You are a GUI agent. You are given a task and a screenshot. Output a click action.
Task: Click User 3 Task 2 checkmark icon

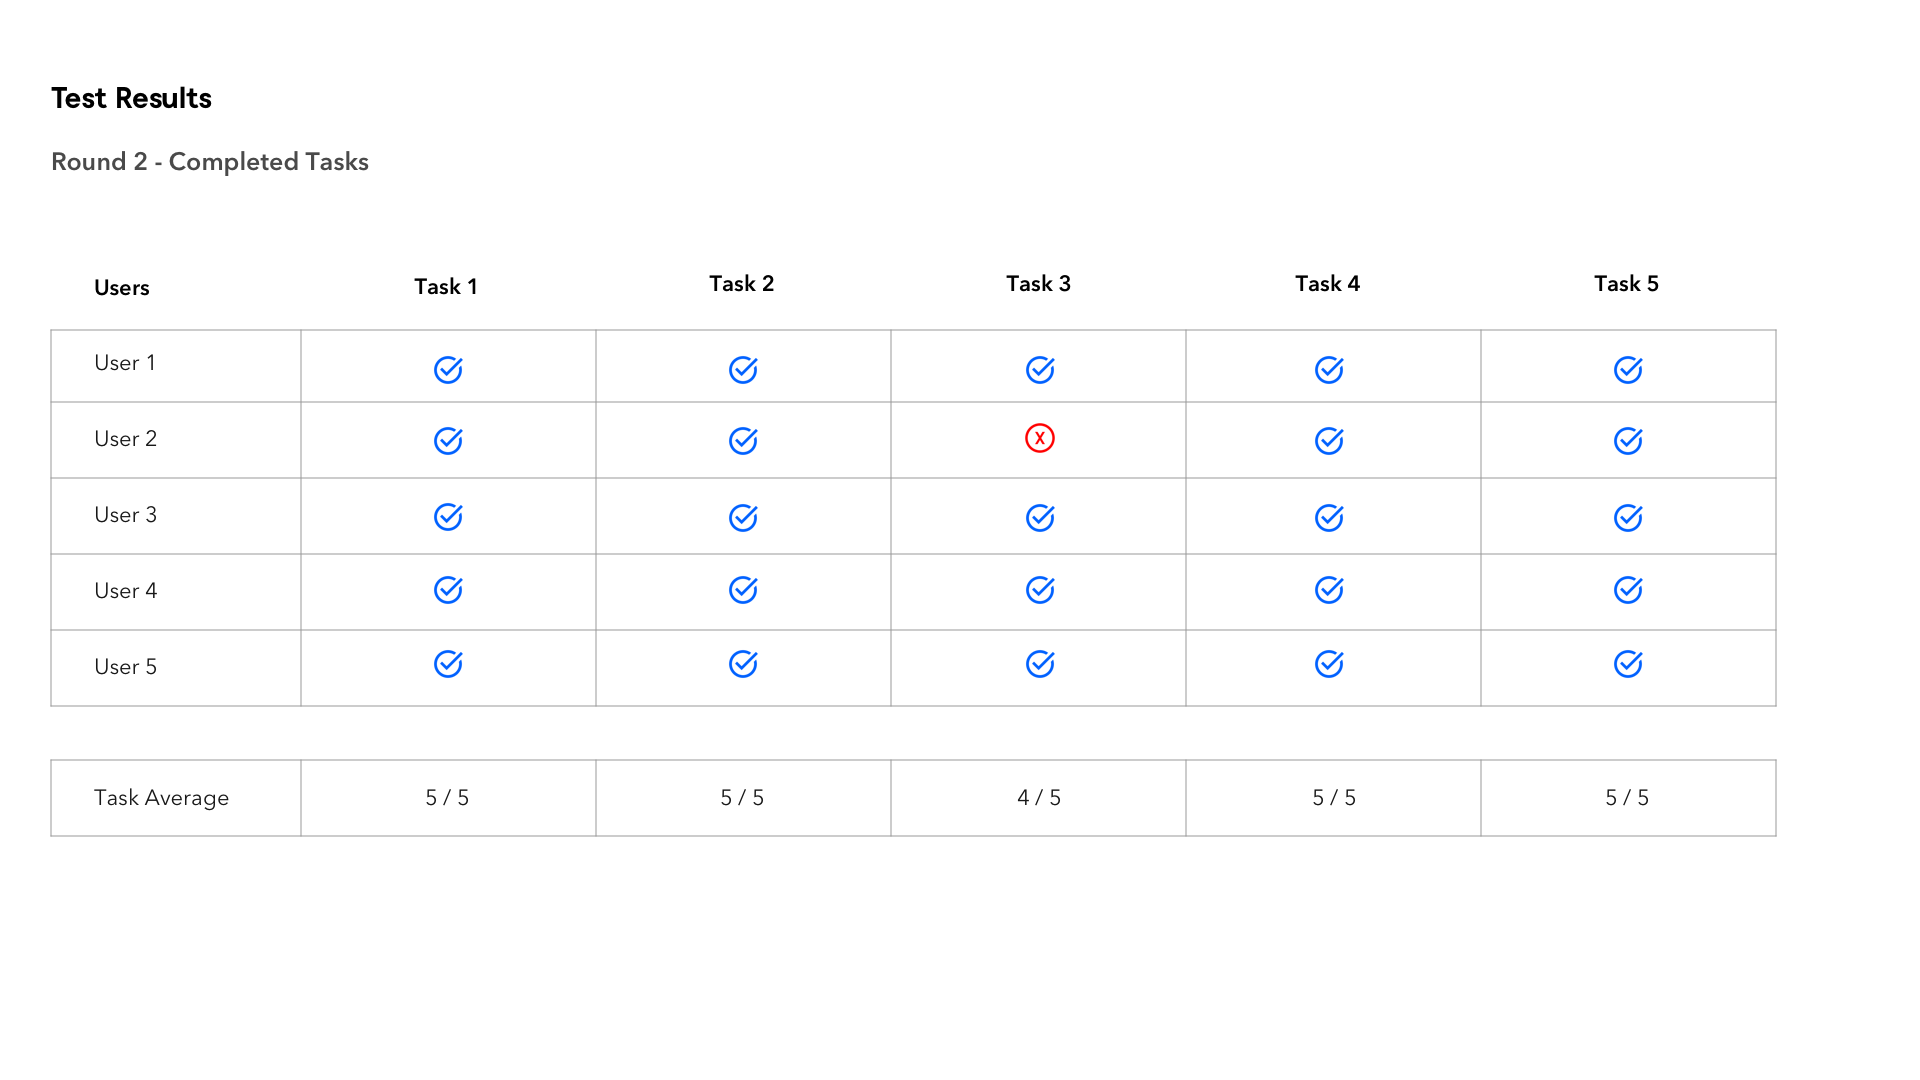point(743,518)
